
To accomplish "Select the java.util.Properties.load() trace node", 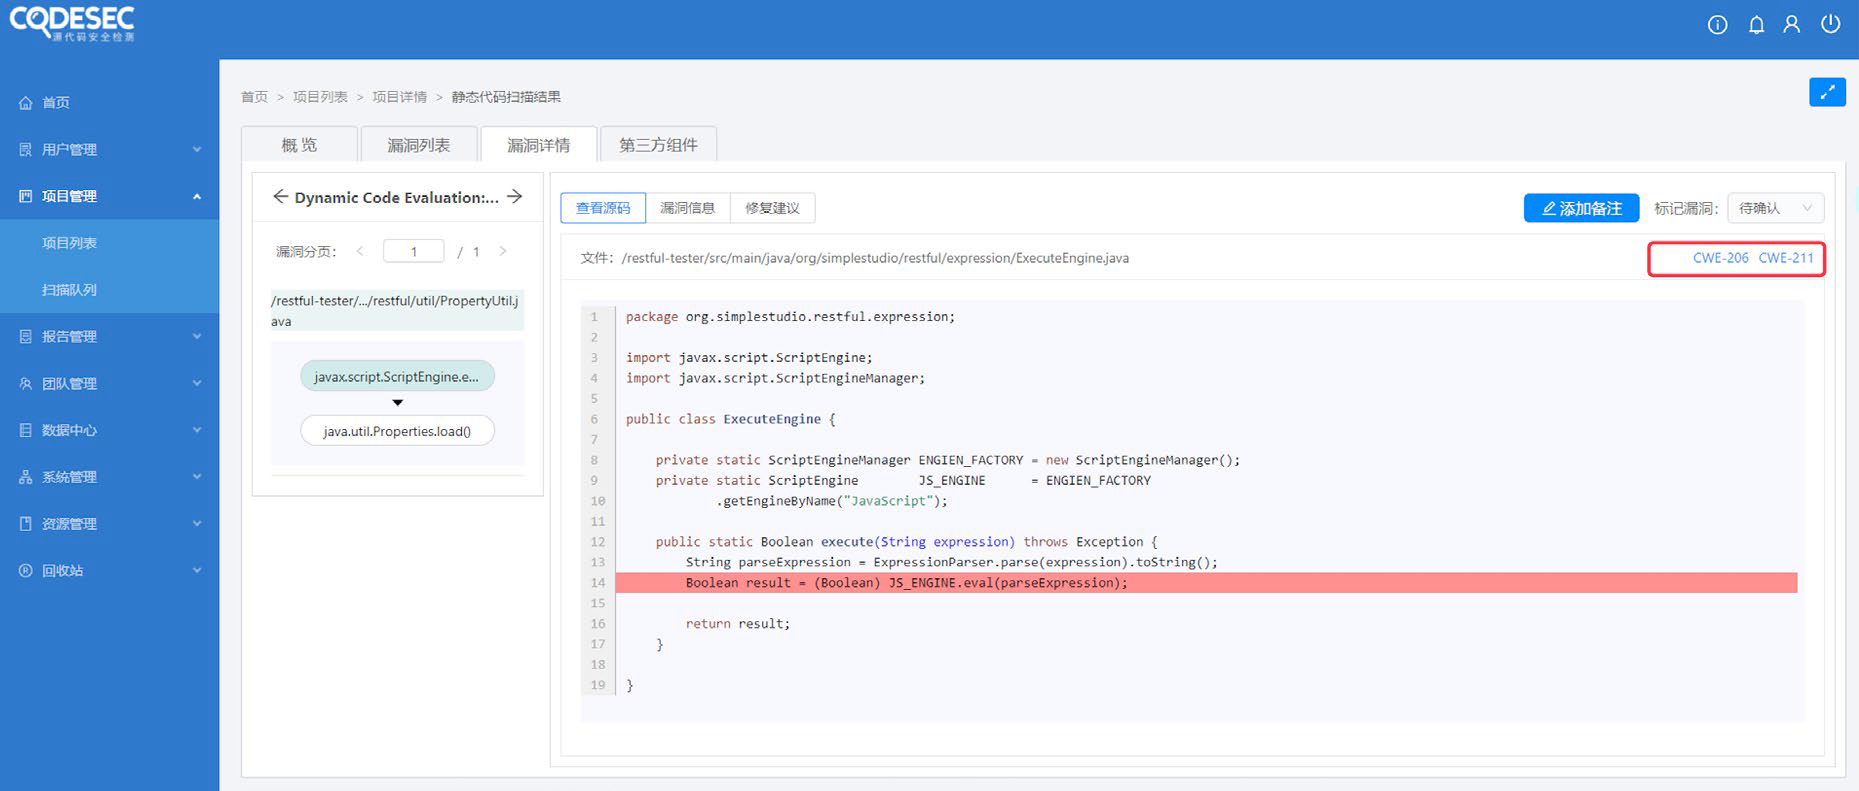I will [x=397, y=431].
